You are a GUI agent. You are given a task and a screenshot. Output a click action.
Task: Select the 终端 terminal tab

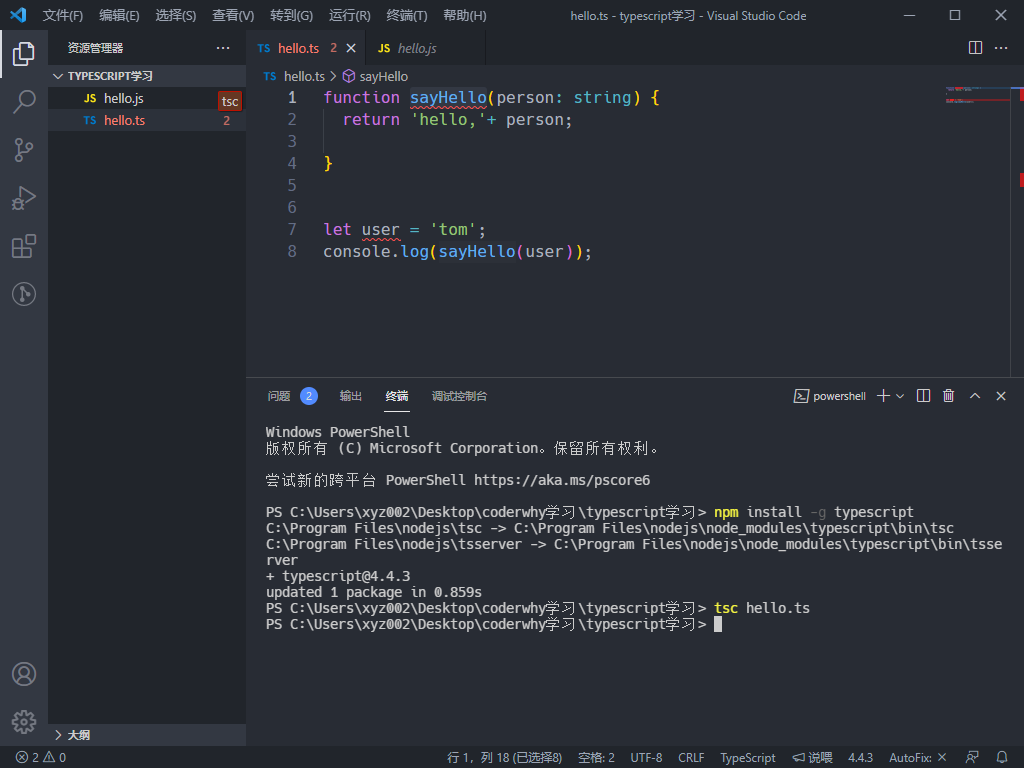397,396
